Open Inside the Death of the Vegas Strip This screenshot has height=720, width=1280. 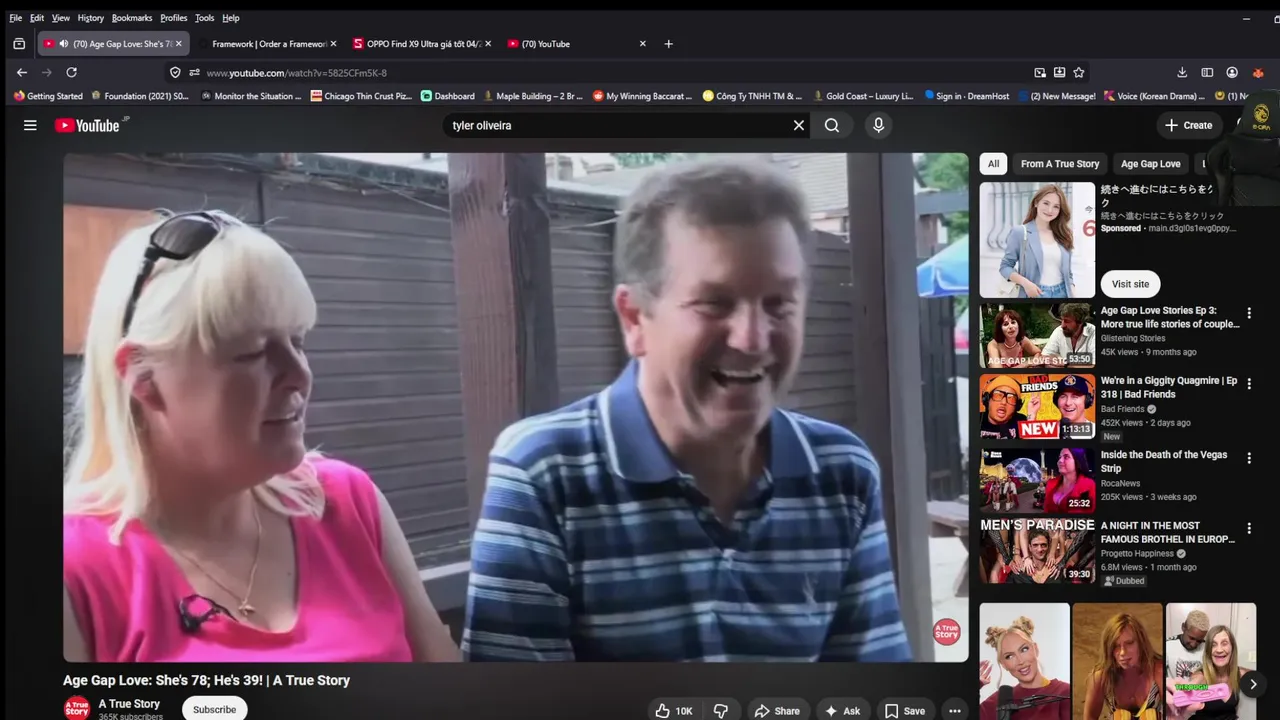(1164, 461)
